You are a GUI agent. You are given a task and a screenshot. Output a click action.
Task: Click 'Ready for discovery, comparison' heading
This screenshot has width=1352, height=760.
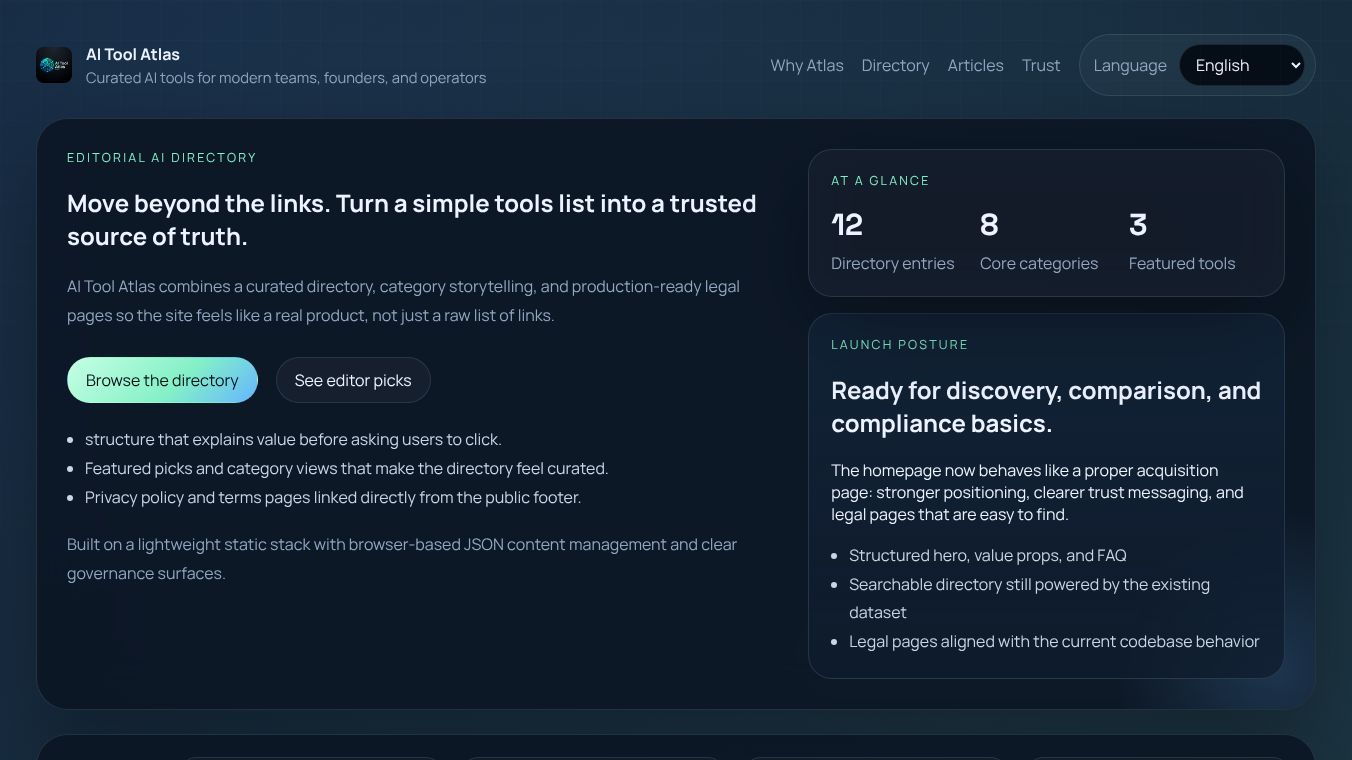tap(1046, 407)
